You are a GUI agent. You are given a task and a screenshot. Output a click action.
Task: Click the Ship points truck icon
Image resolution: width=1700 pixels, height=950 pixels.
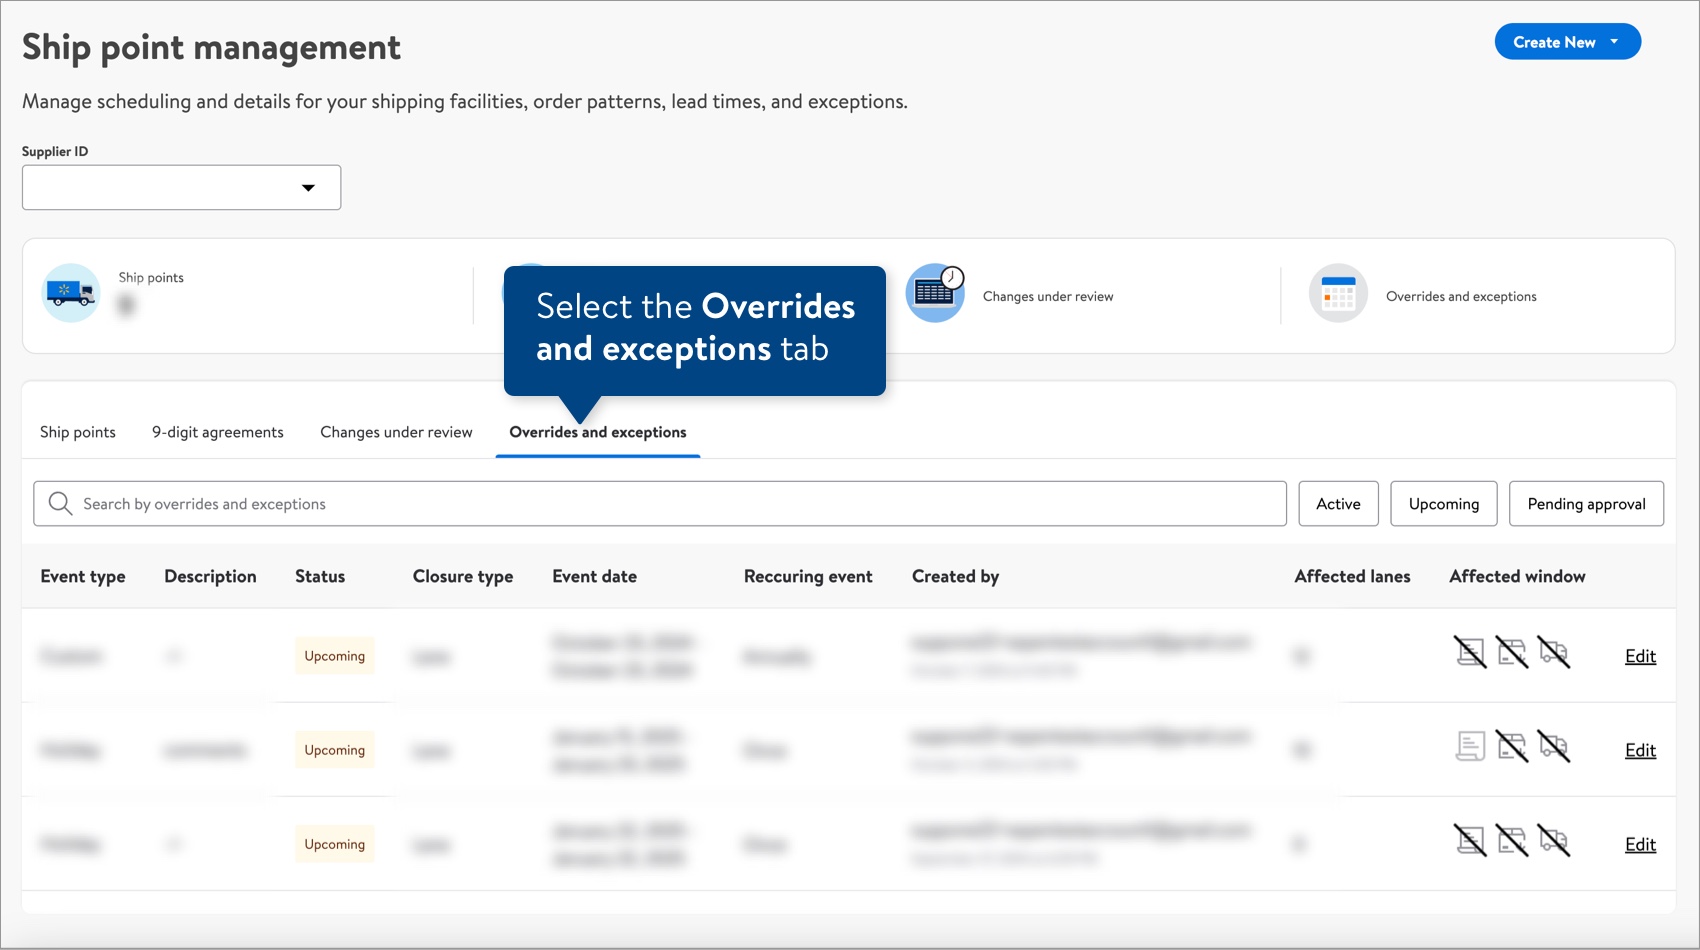click(x=71, y=293)
